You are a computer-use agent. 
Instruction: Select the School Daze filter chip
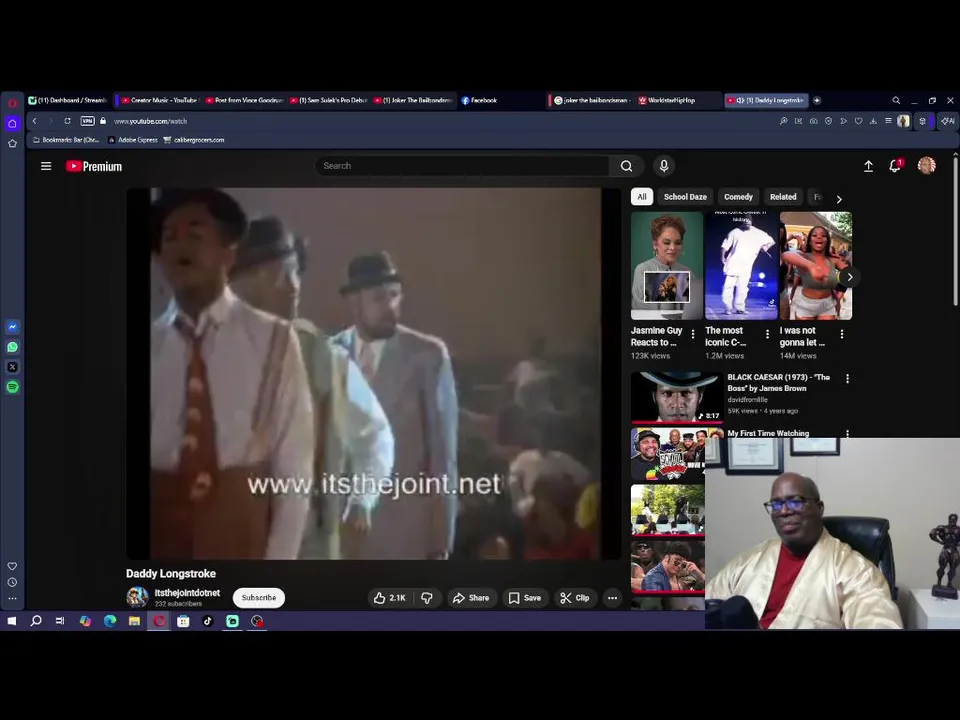coord(685,197)
